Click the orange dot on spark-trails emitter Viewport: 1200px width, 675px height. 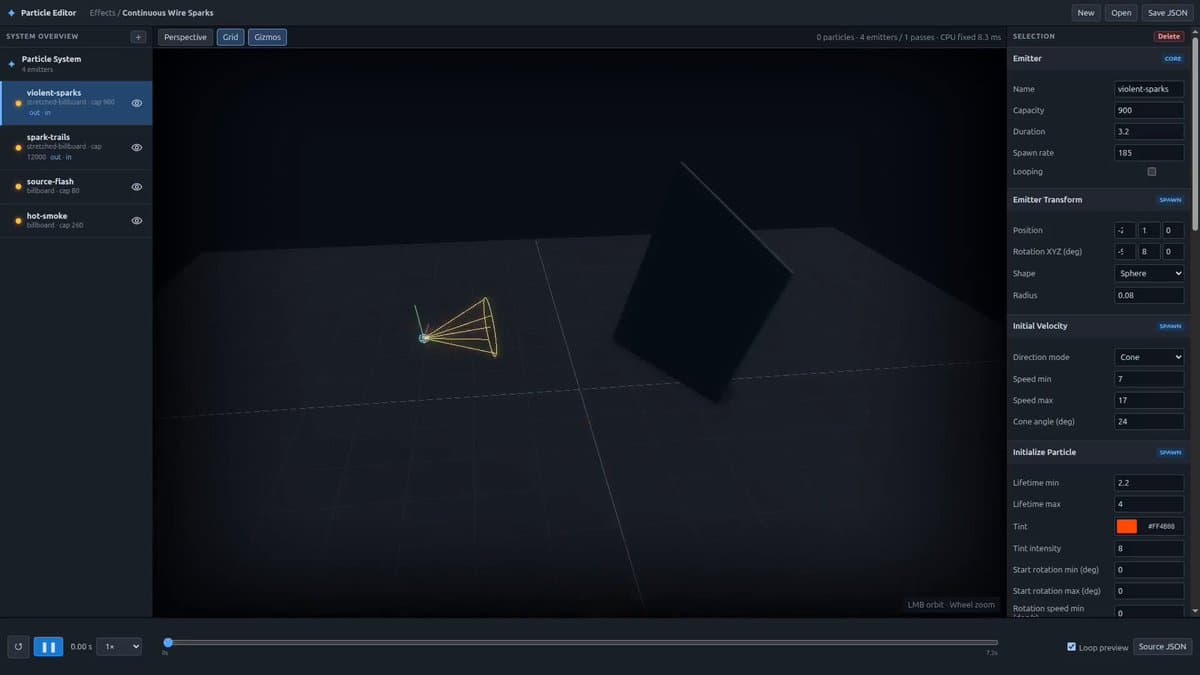click(x=18, y=147)
